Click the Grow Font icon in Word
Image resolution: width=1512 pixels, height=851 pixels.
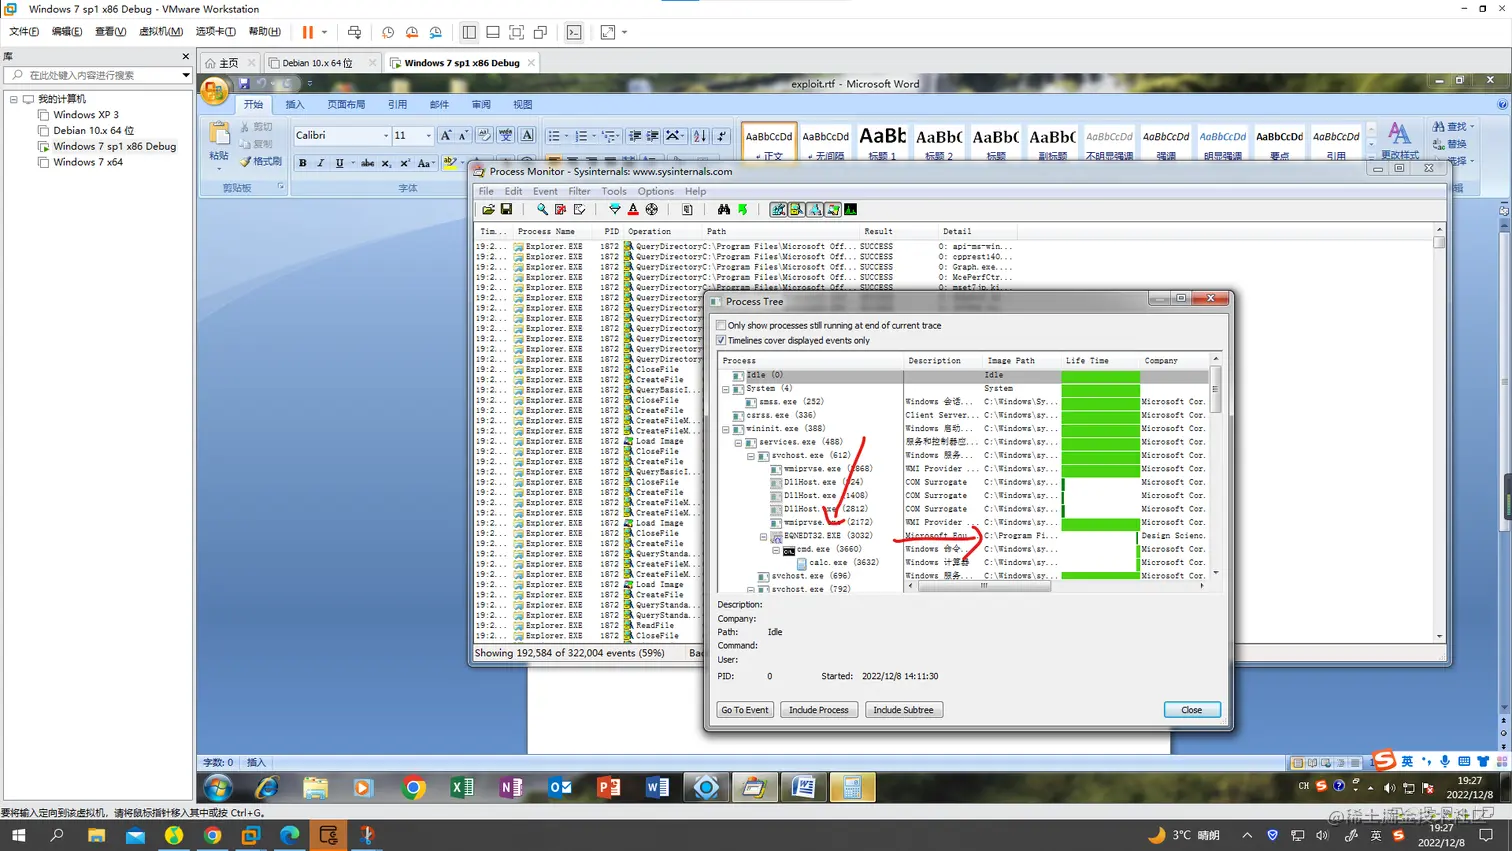(x=446, y=135)
